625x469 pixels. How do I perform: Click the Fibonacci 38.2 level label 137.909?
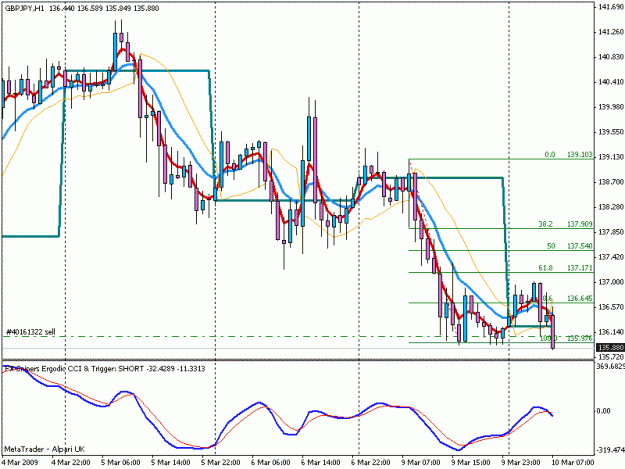(x=580, y=224)
